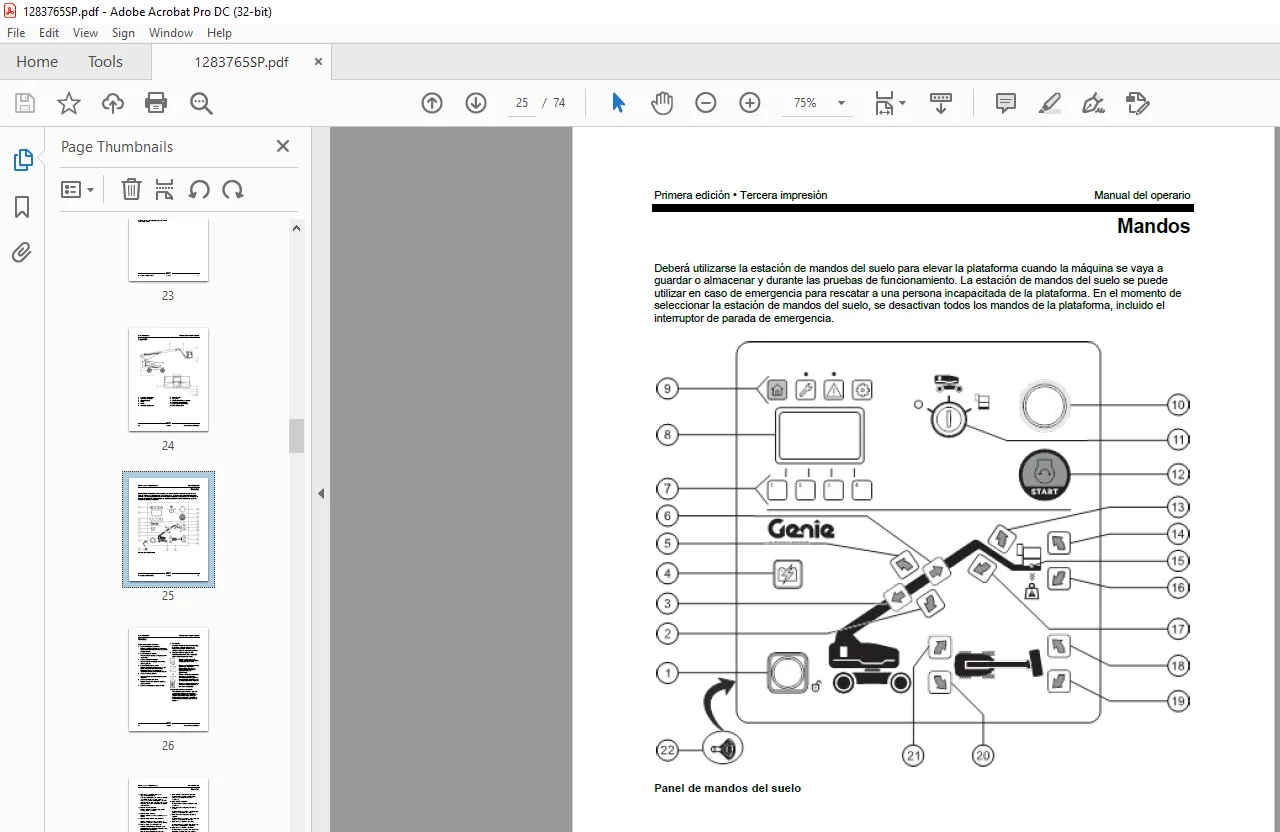This screenshot has width=1280, height=832.
Task: Select the 1283765SP.pdf document tab
Action: [x=241, y=62]
